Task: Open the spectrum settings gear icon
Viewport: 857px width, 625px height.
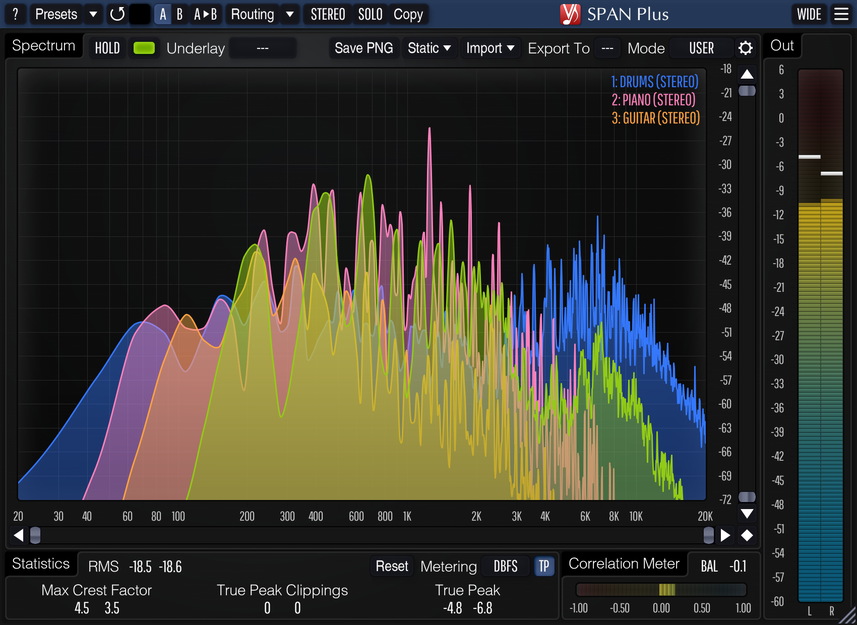Action: click(x=745, y=48)
